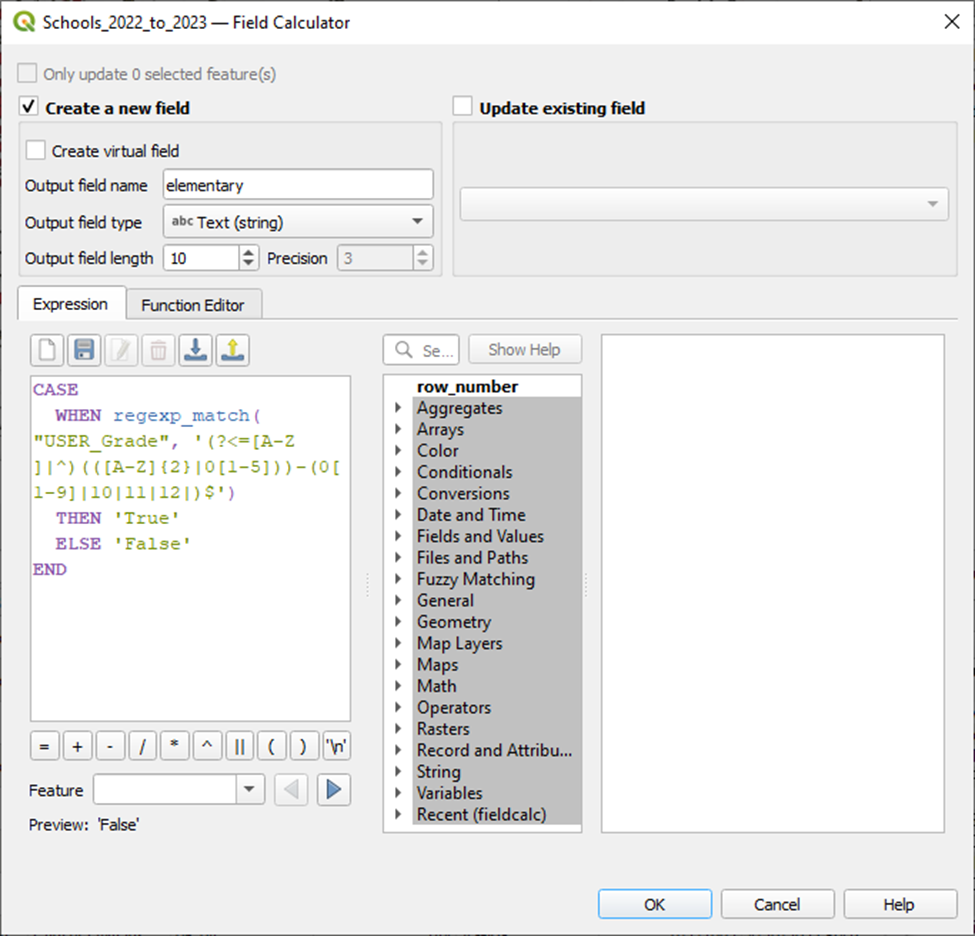Expand the Aggregates function group
Viewport: 975px width, 936px height.
[398, 408]
